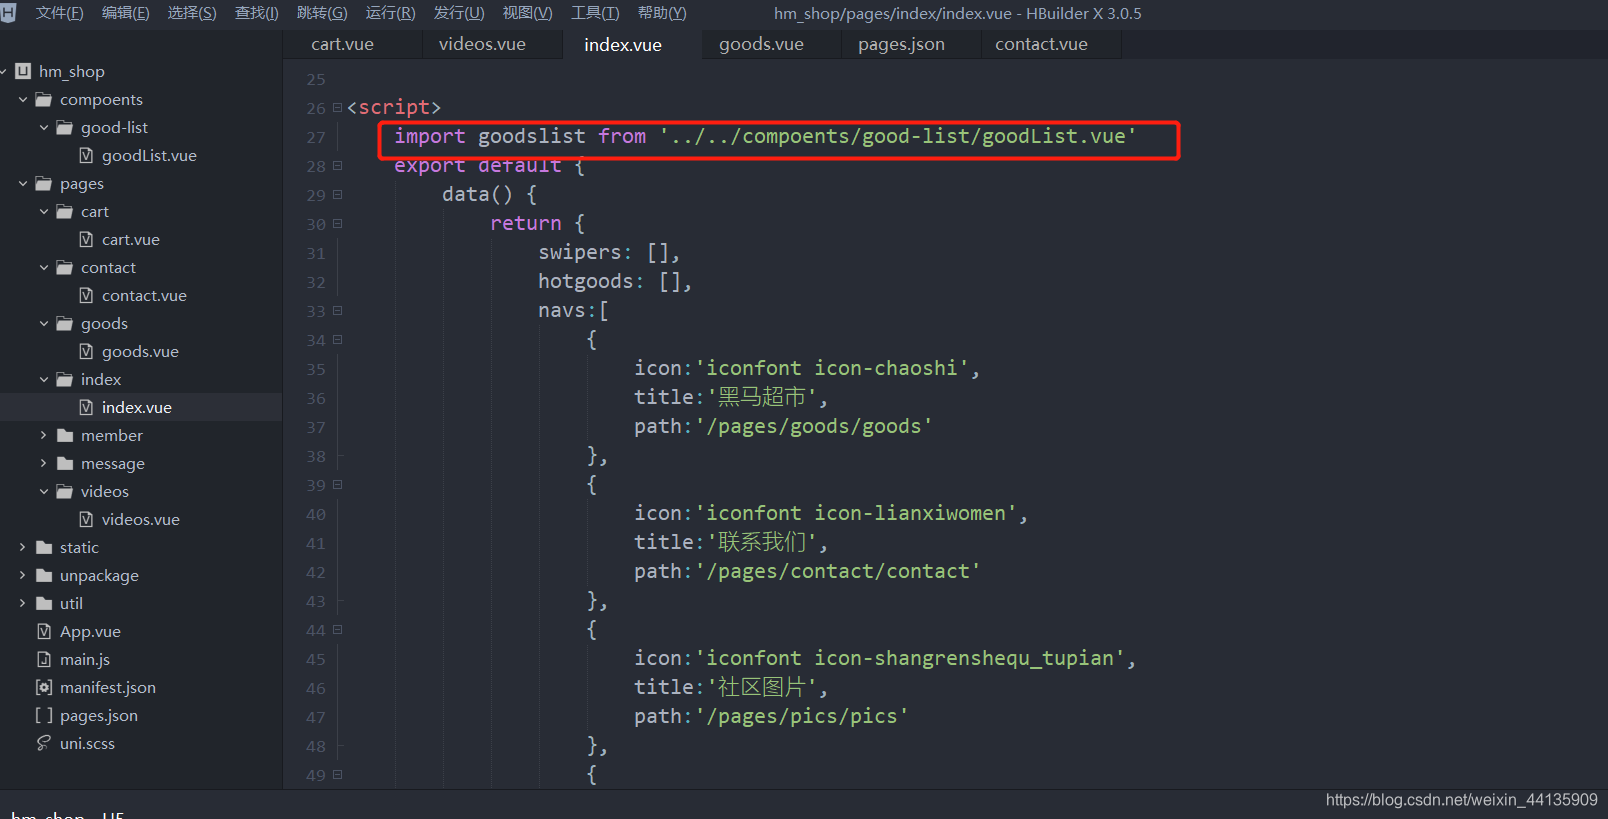The width and height of the screenshot is (1608, 819).
Task: Fold the object block at line 39
Action: (x=337, y=484)
